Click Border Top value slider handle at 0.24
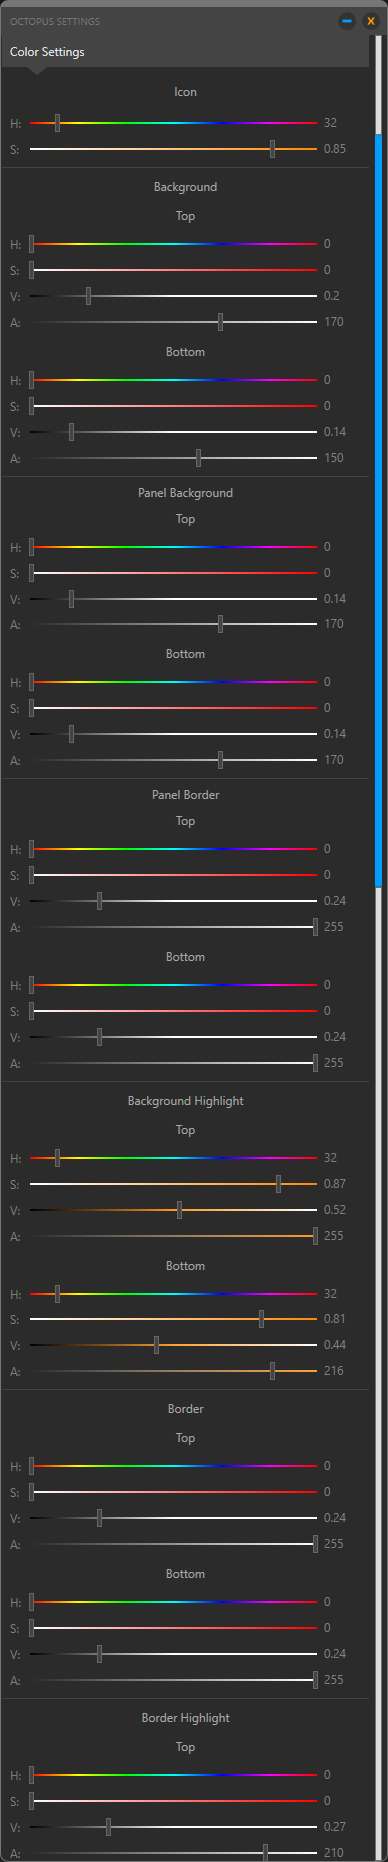Screen dimensions: 388x1862 click(99, 1518)
